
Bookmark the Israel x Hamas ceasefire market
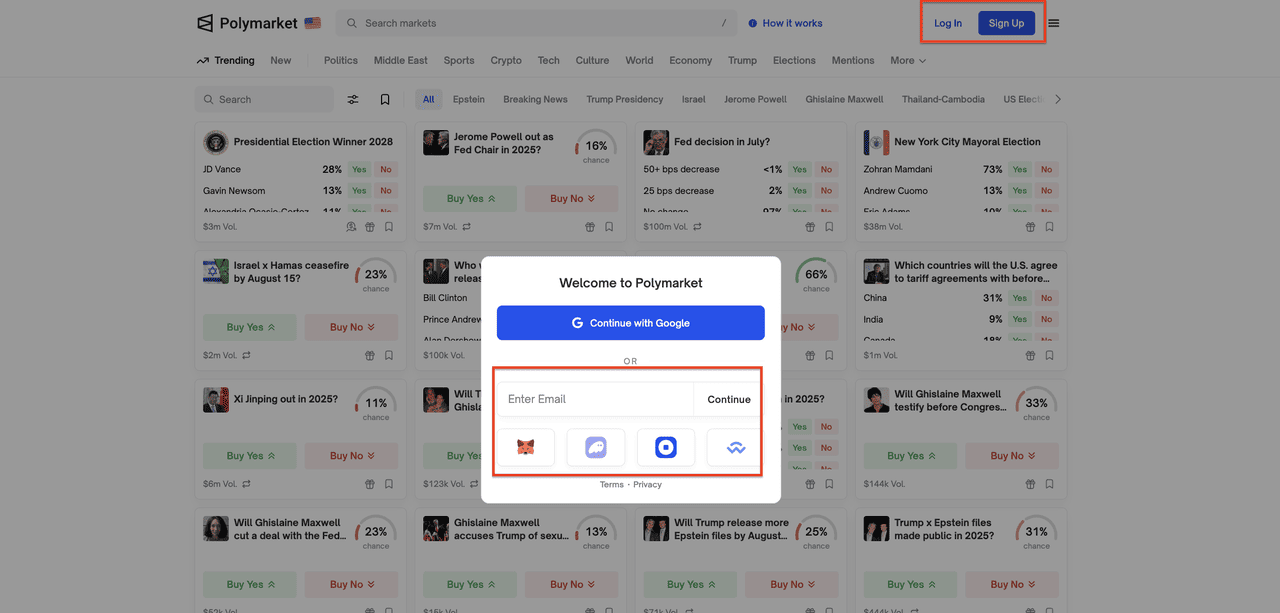click(x=389, y=355)
